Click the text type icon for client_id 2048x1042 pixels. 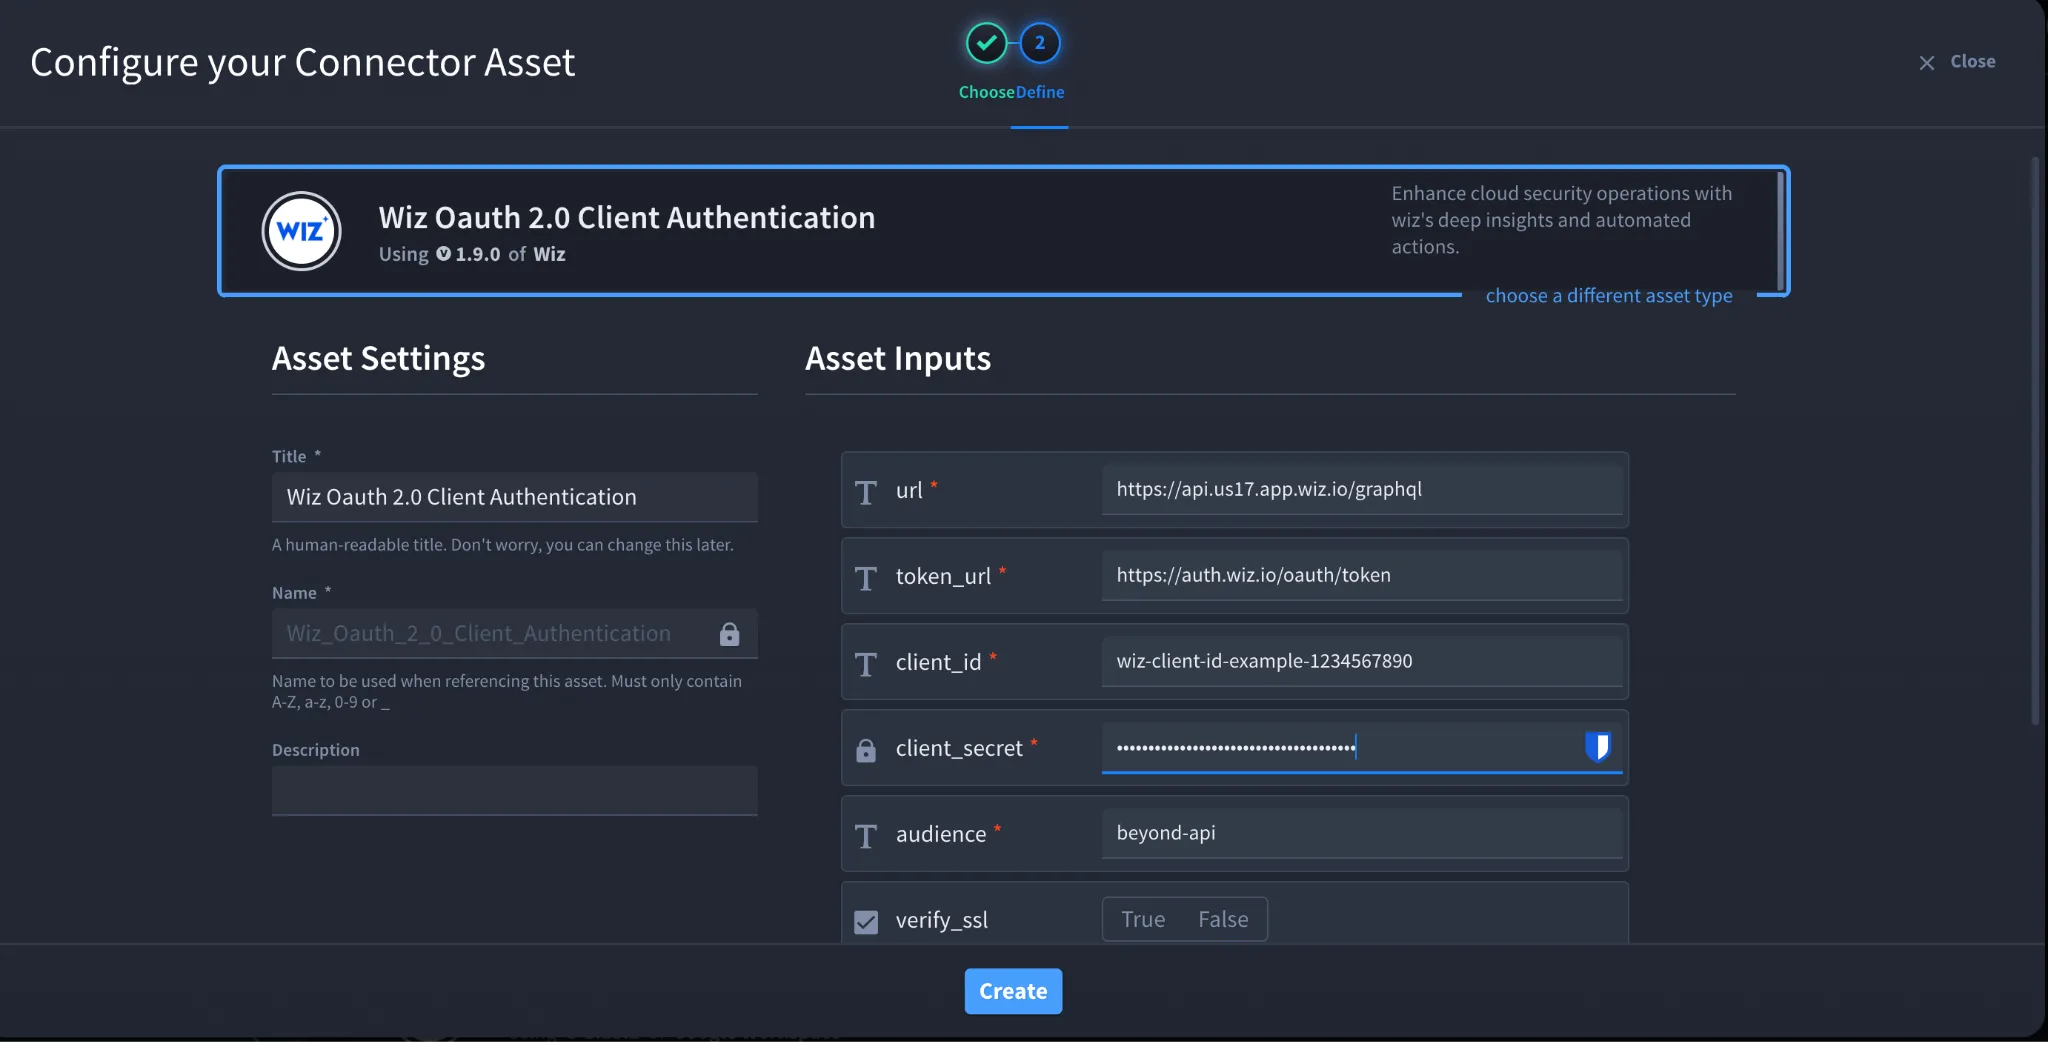click(866, 664)
